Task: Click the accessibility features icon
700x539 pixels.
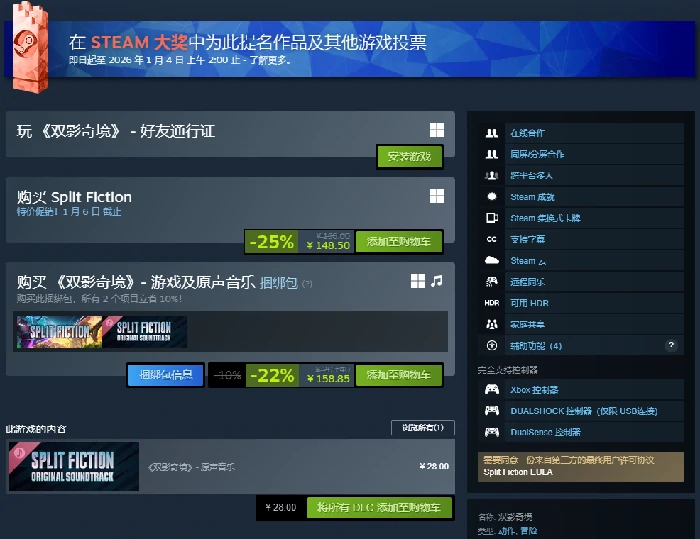Action: pos(492,345)
